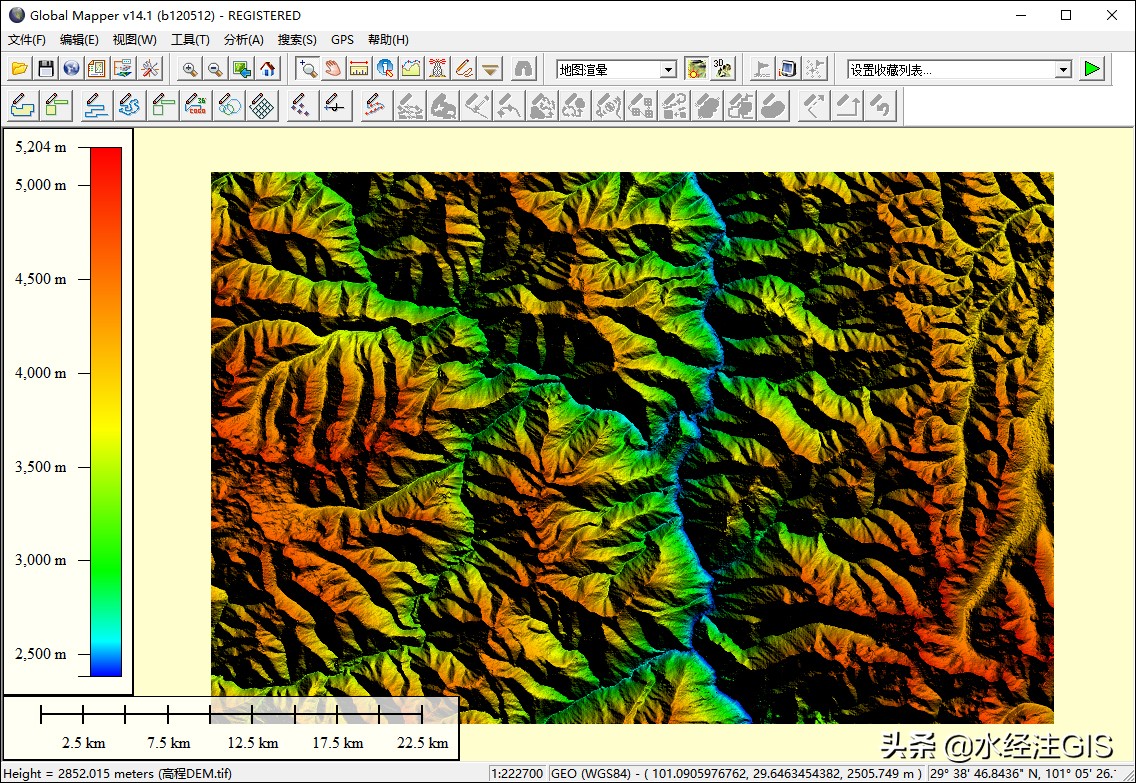Select the create rectangle area pencil tool
Screen dimensions: 1136x783
coord(57,106)
